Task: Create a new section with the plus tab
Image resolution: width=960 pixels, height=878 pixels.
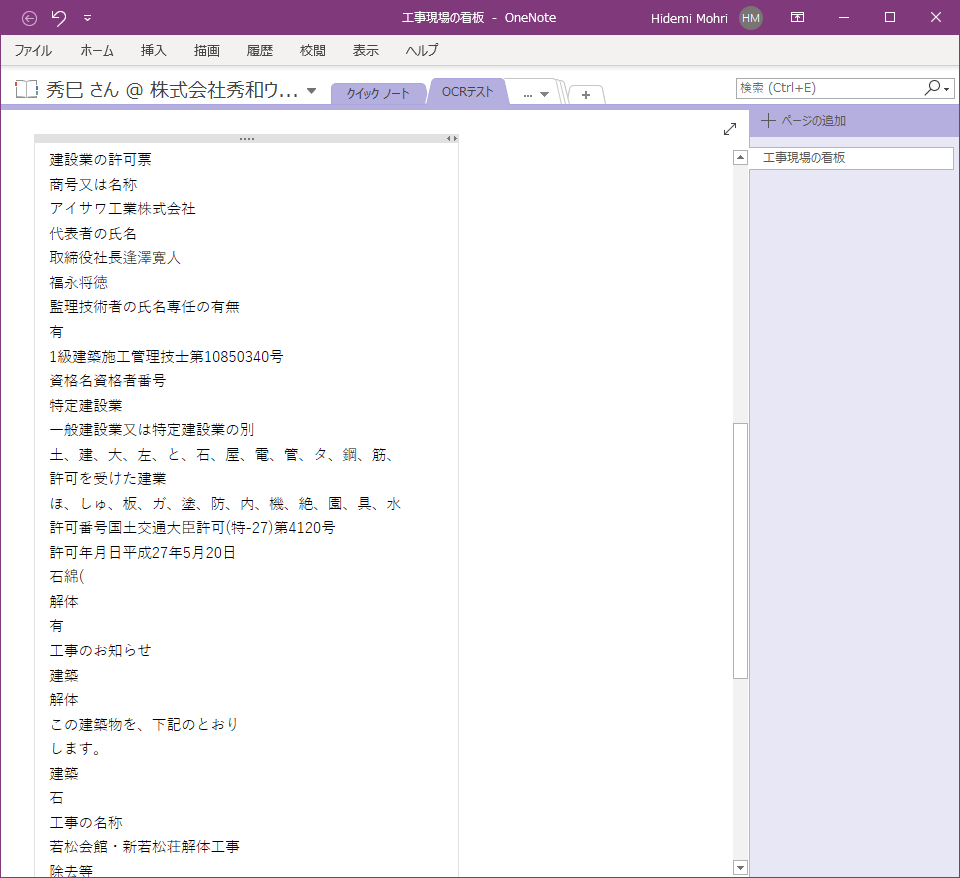Action: (586, 94)
